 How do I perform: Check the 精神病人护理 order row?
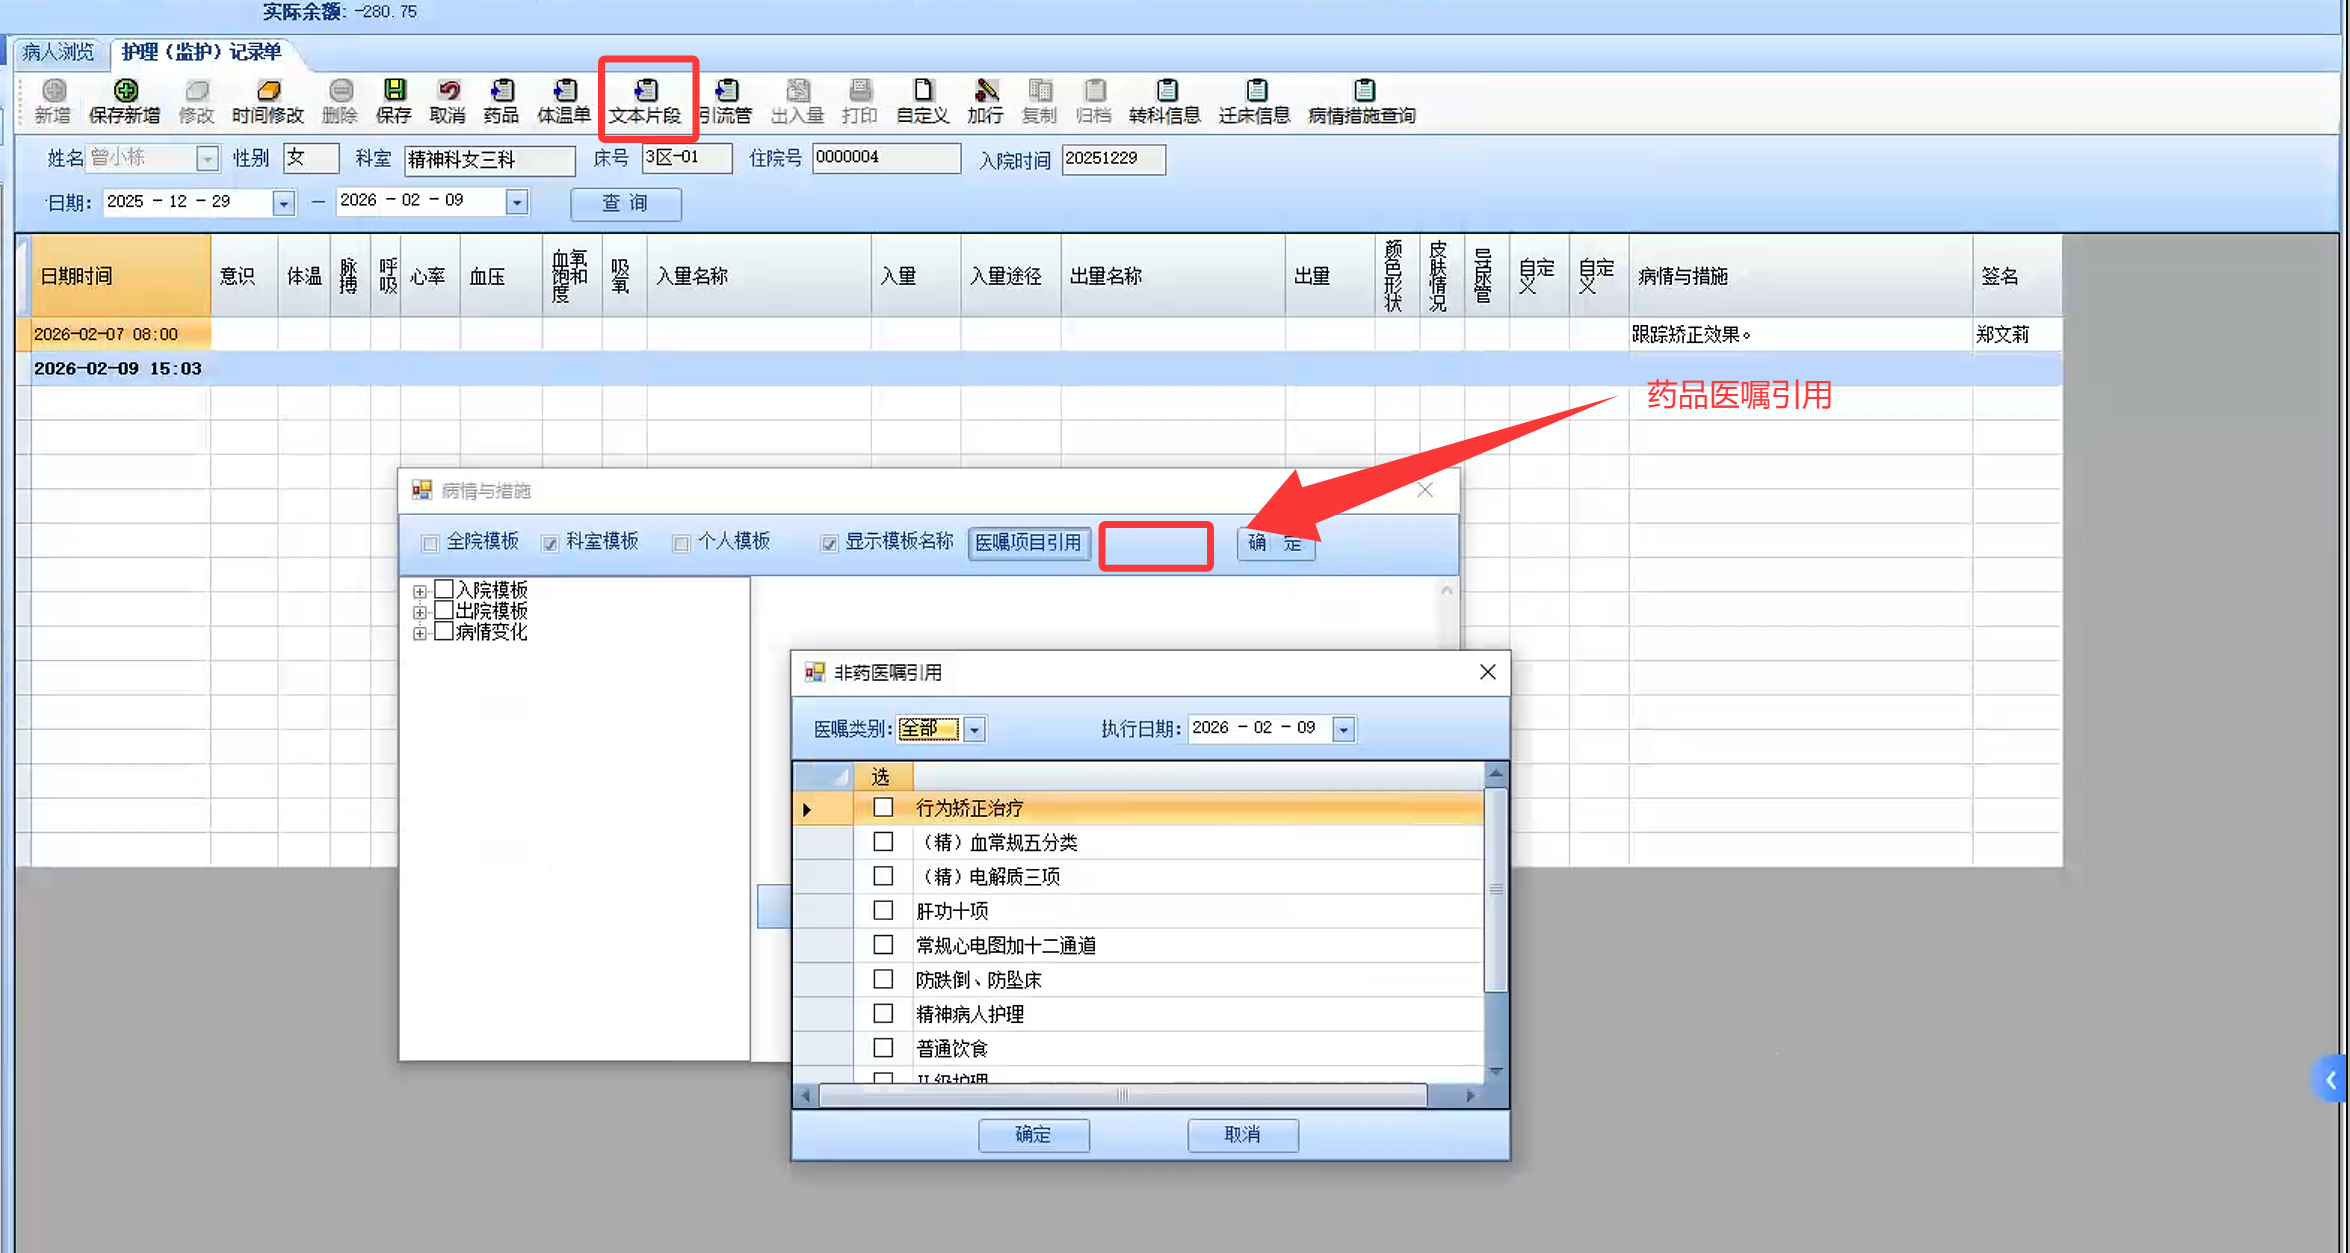[x=882, y=1013]
